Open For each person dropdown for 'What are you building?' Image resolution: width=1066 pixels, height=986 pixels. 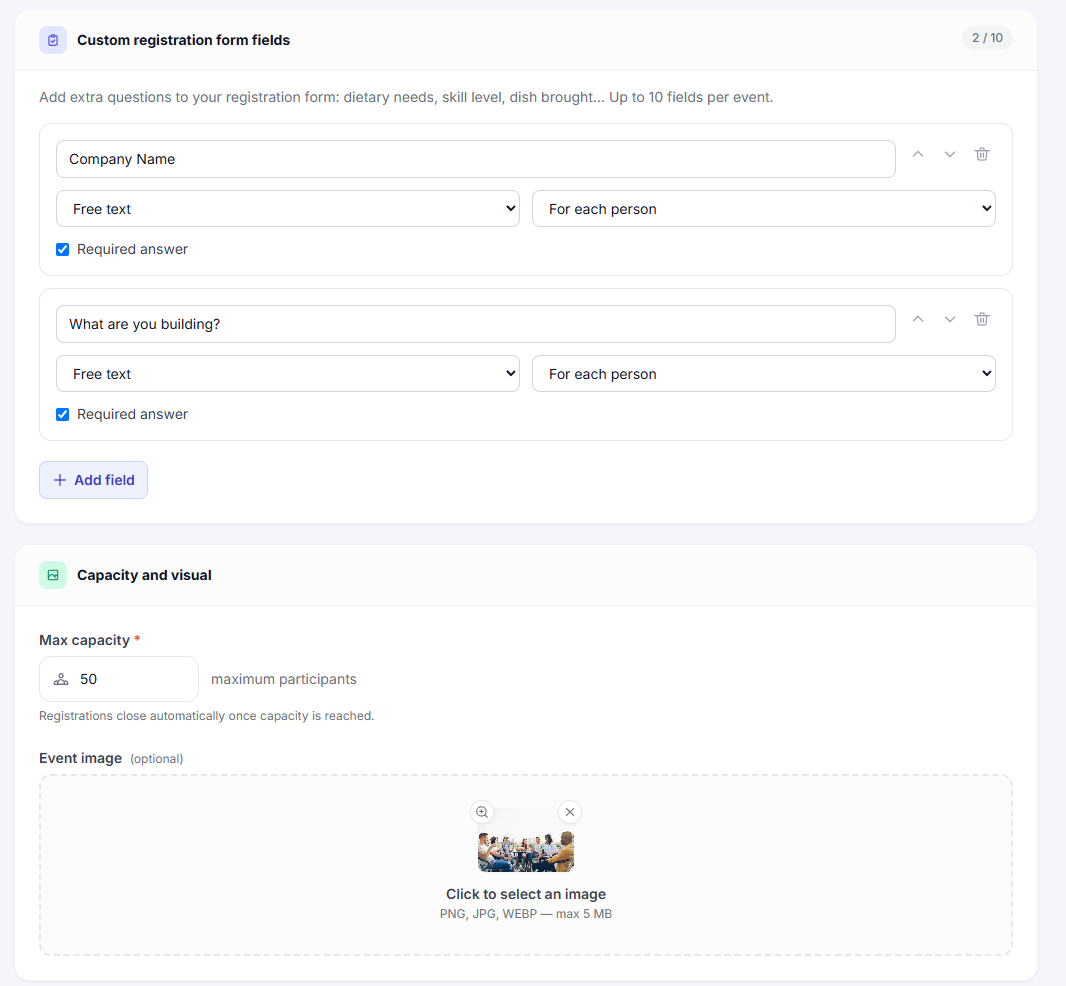763,373
